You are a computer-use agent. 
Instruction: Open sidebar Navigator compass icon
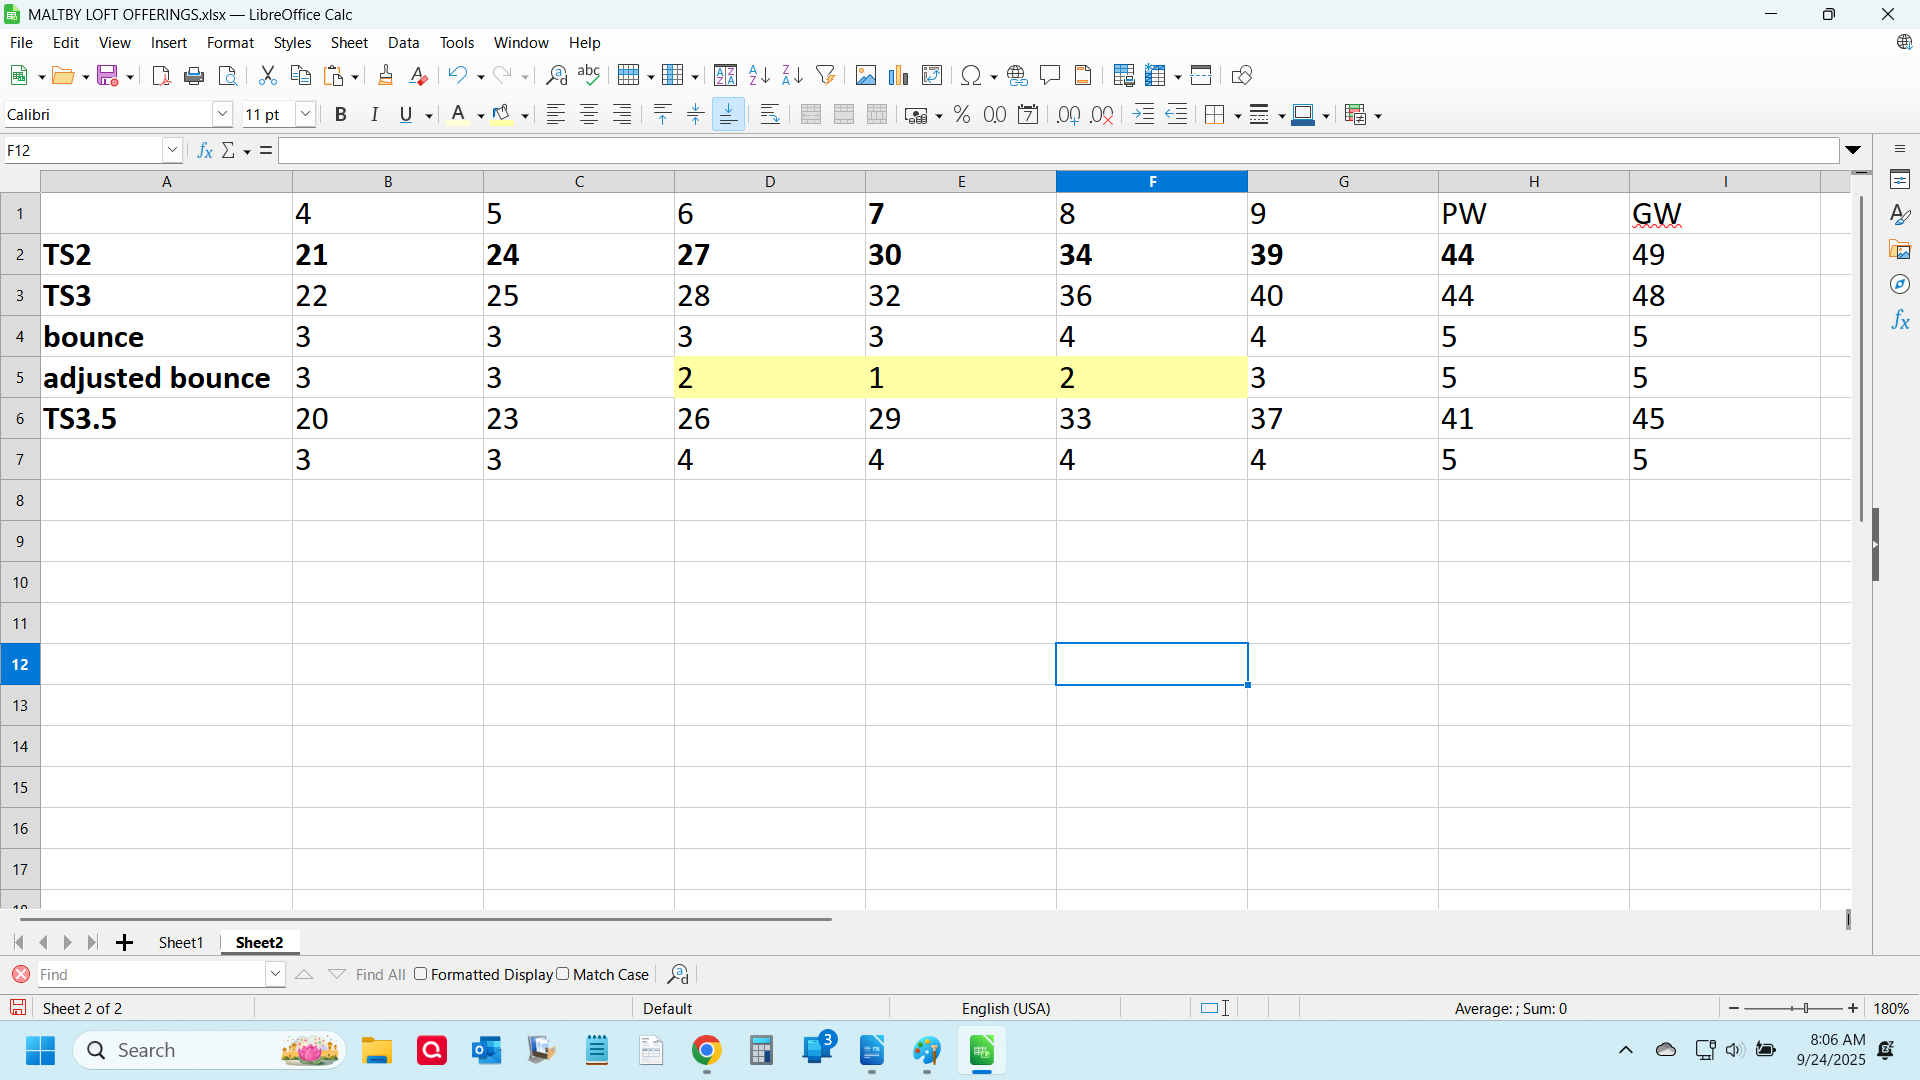tap(1900, 285)
